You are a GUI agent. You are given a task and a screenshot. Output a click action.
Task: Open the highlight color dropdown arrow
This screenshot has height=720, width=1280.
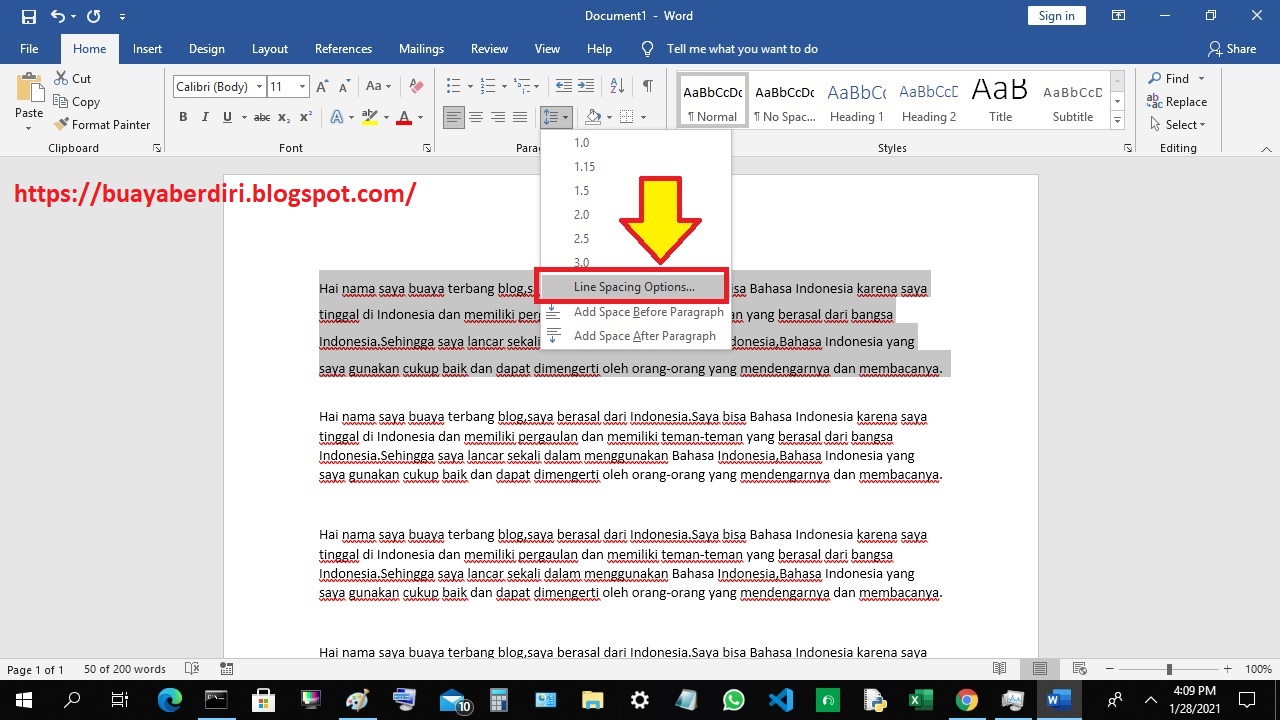386,117
